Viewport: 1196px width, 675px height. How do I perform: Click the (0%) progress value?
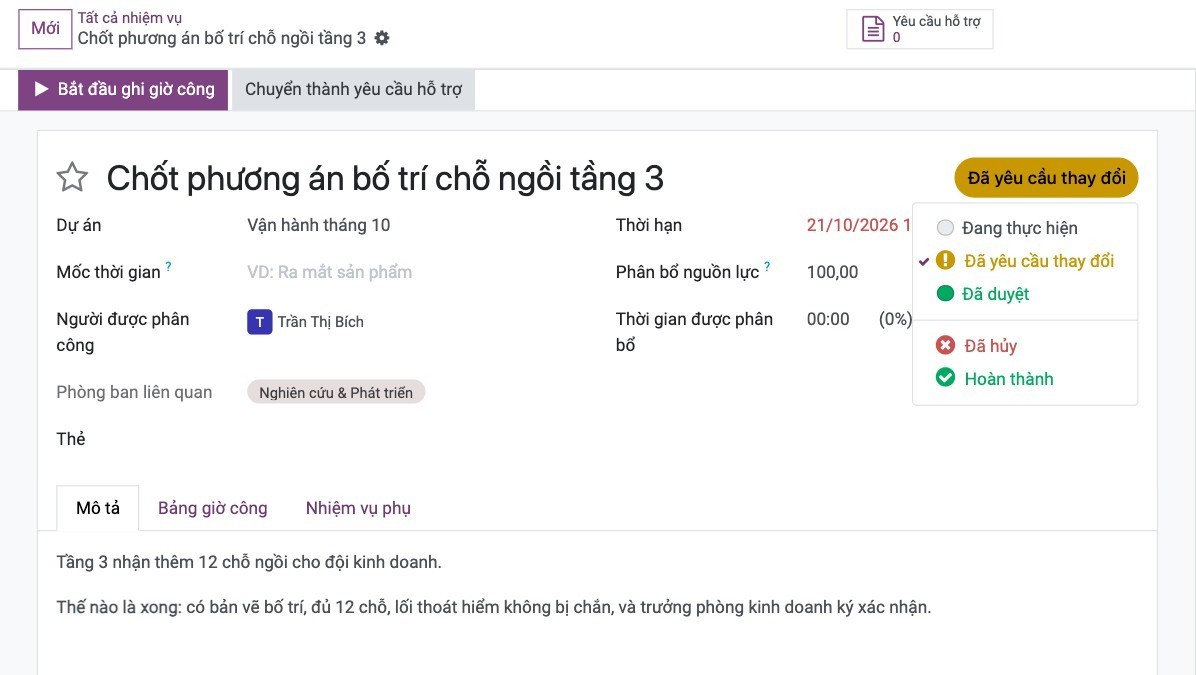pyautogui.click(x=895, y=319)
